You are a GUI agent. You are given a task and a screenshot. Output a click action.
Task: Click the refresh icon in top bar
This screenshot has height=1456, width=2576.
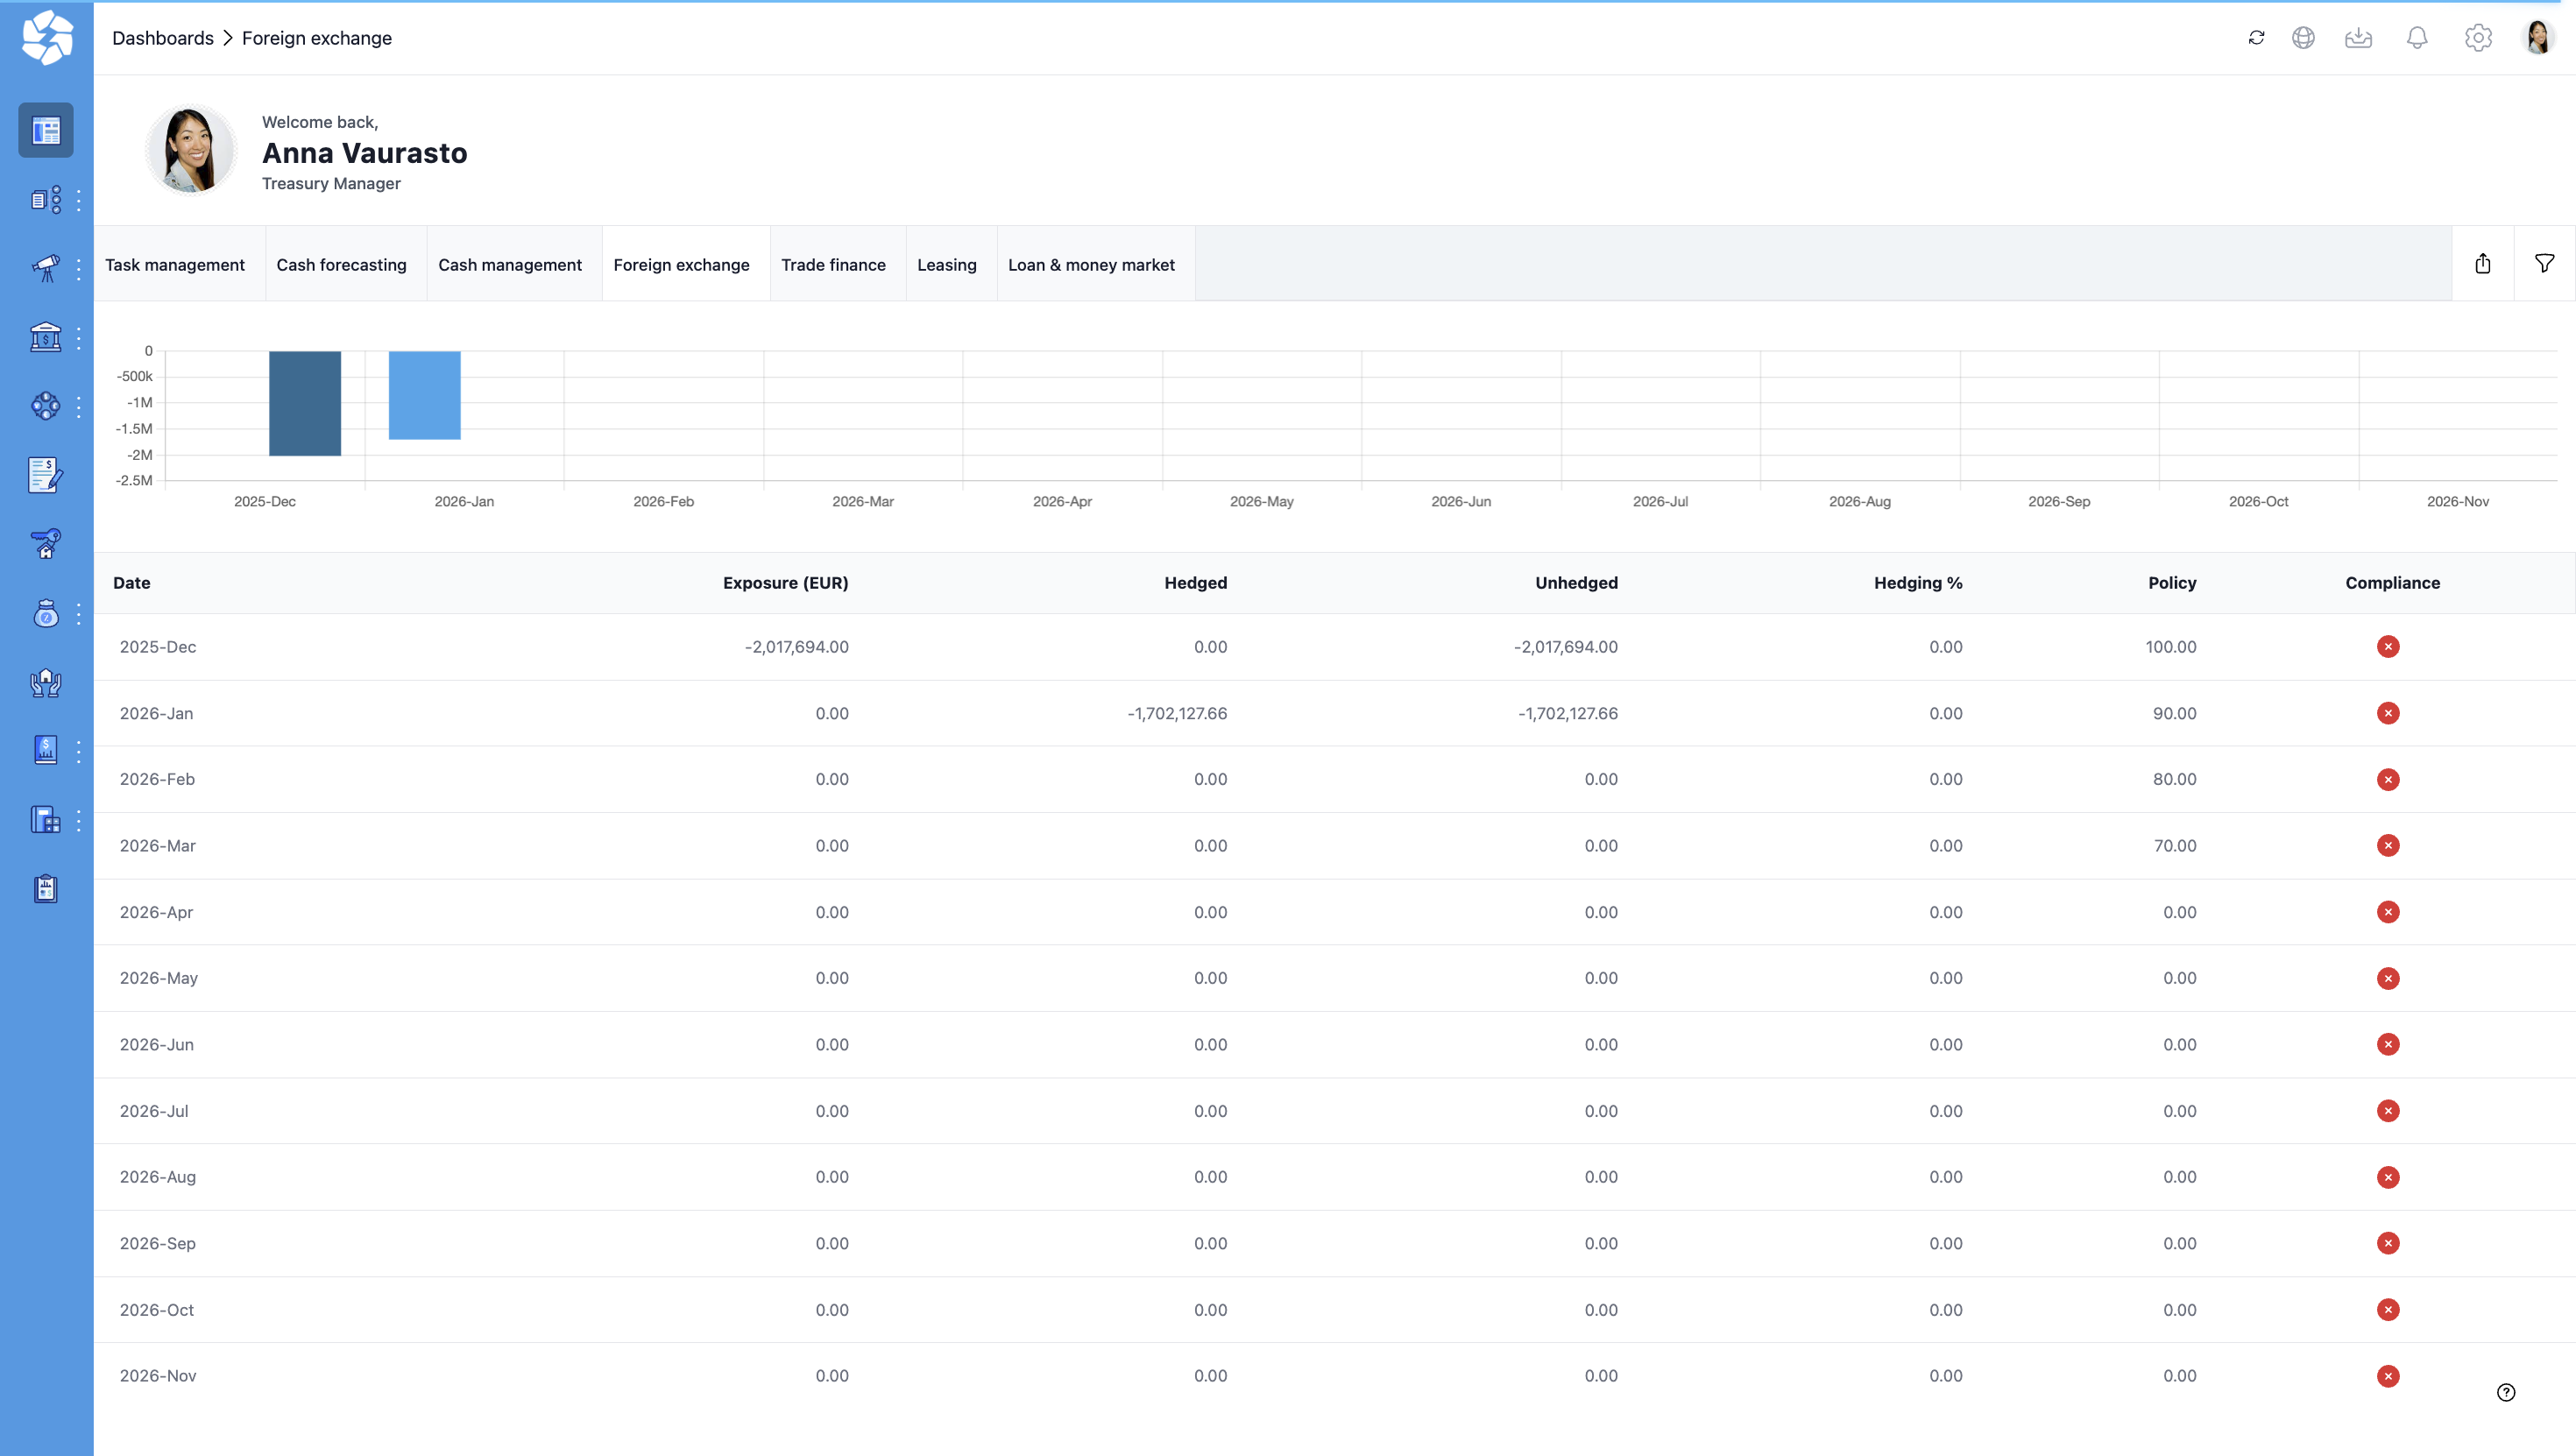[x=2256, y=38]
